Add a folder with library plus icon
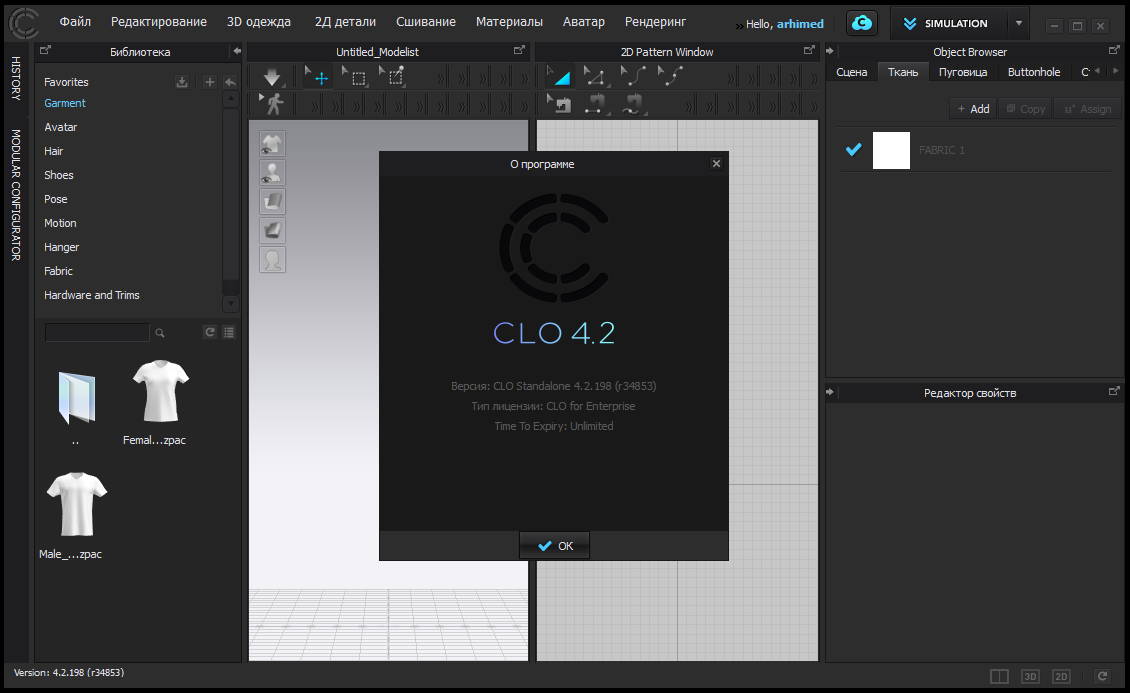This screenshot has height=693, width=1130. coord(209,82)
